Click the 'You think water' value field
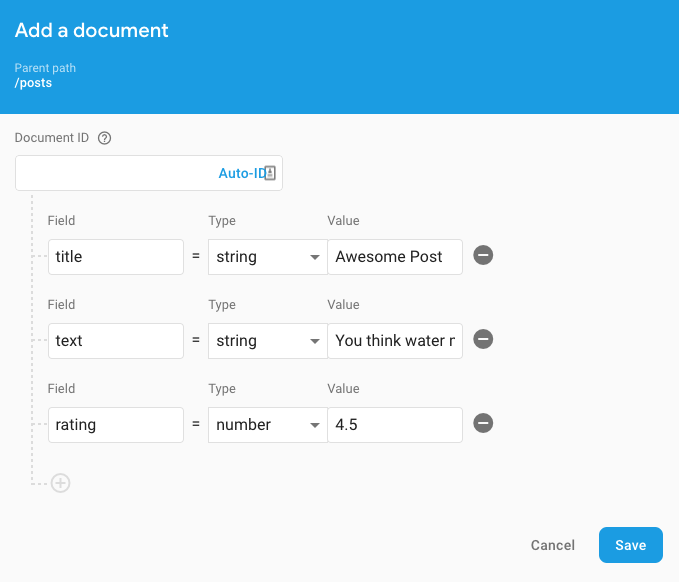The height and width of the screenshot is (582, 679). 395,341
